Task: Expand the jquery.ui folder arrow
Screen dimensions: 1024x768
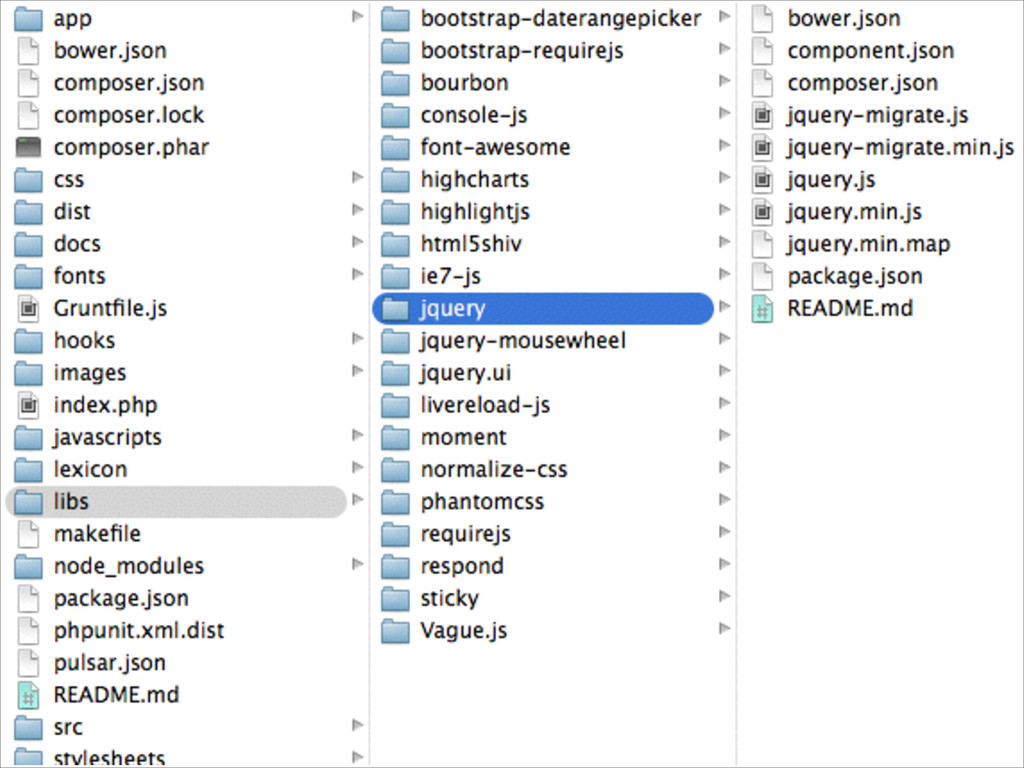Action: click(x=724, y=370)
